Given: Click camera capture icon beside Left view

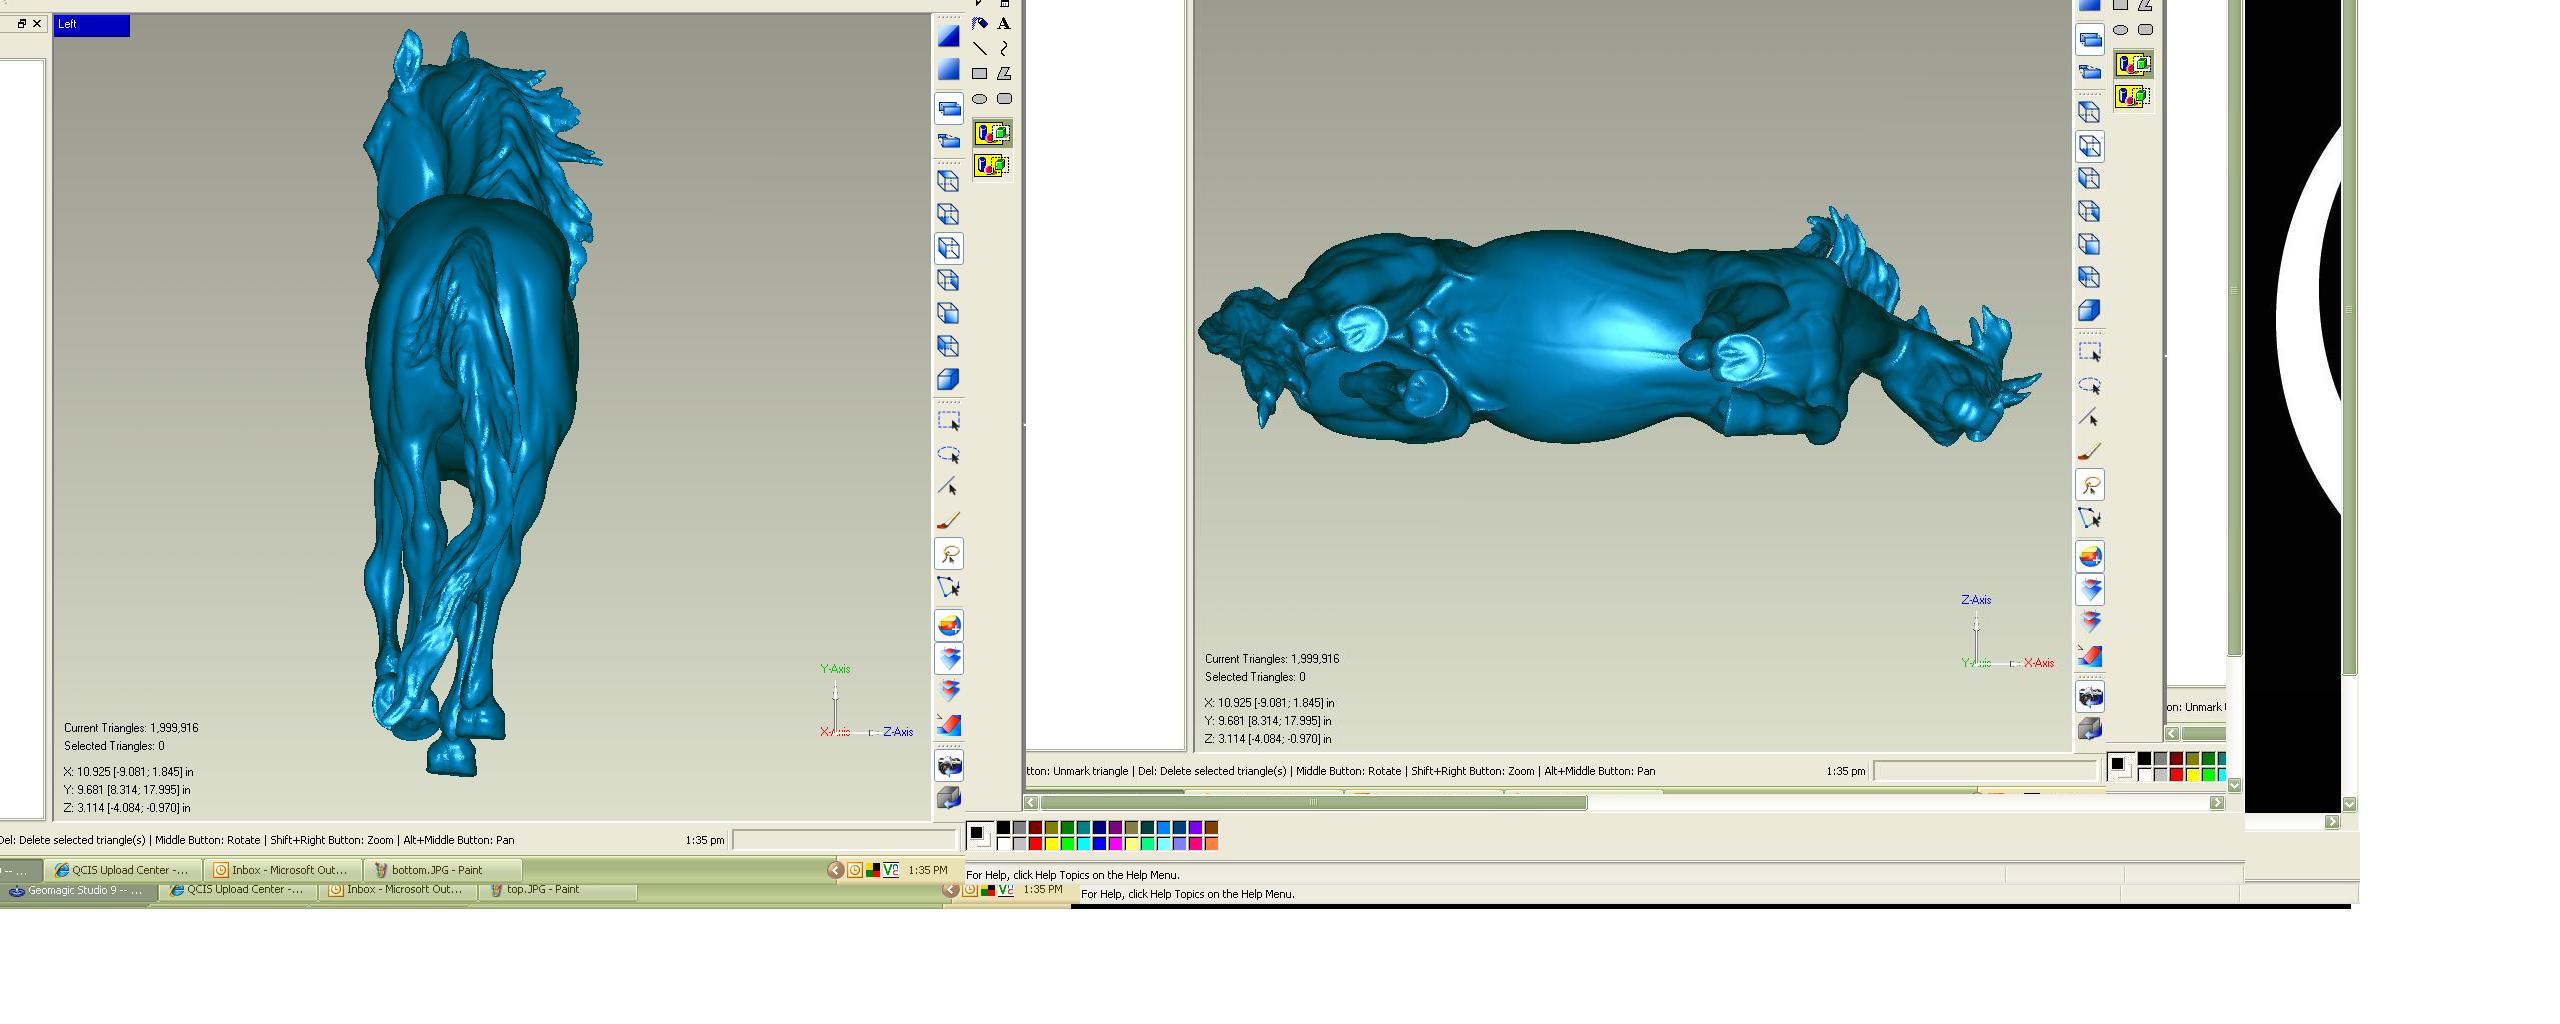Looking at the screenshot, I should tap(949, 766).
